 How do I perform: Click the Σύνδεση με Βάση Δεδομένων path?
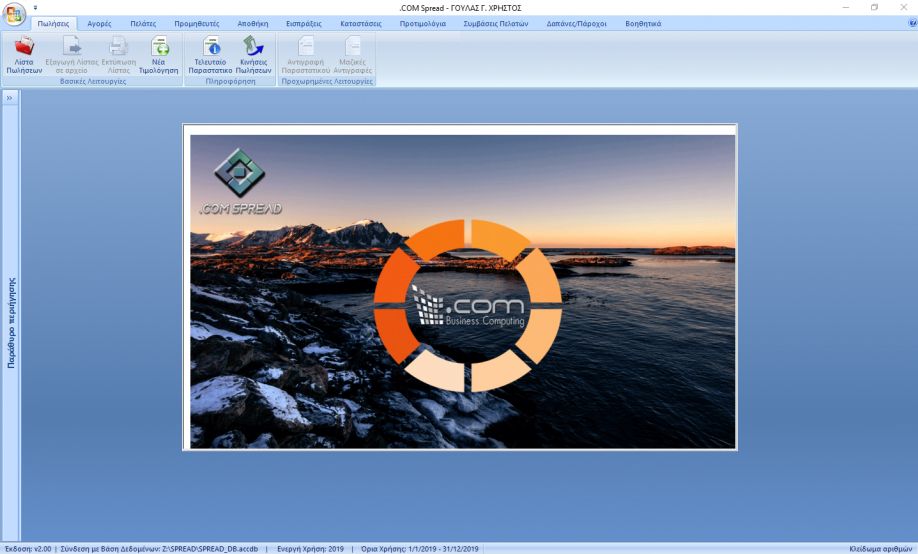(159, 549)
